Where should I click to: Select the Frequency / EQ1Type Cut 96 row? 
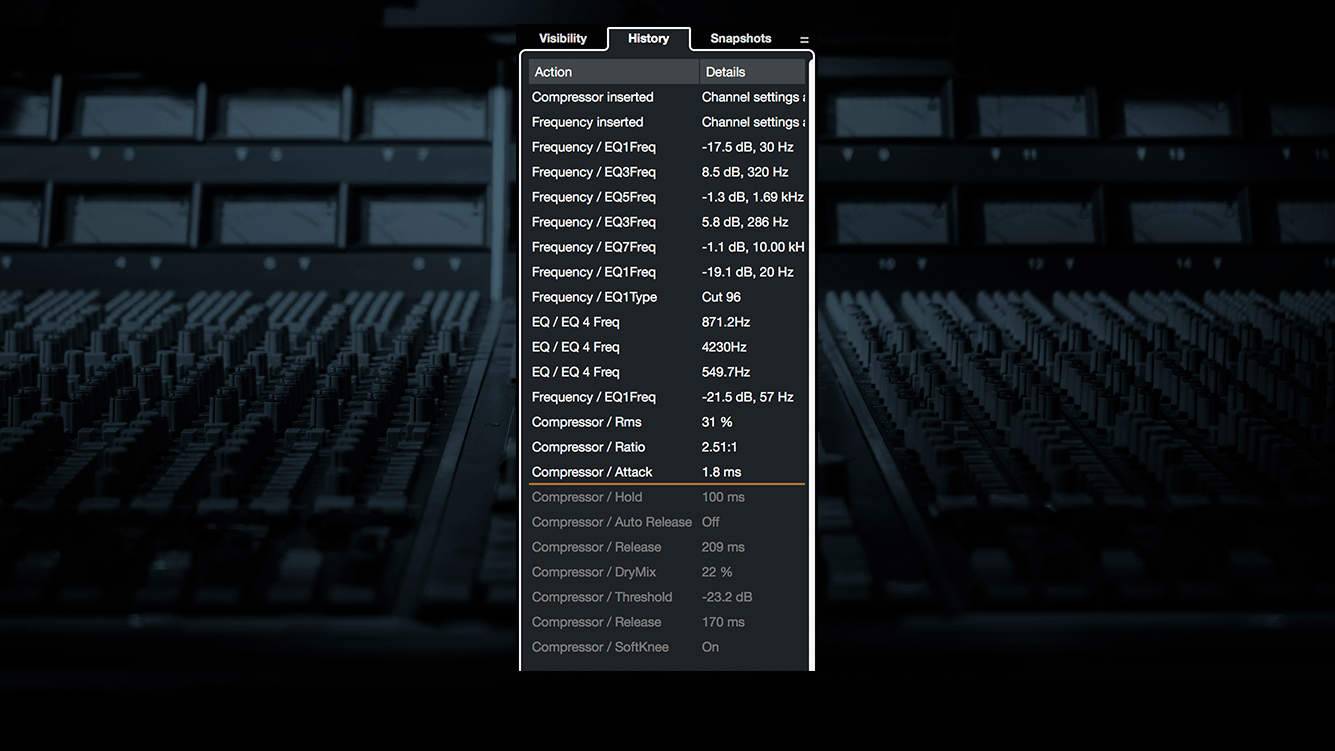coord(667,297)
